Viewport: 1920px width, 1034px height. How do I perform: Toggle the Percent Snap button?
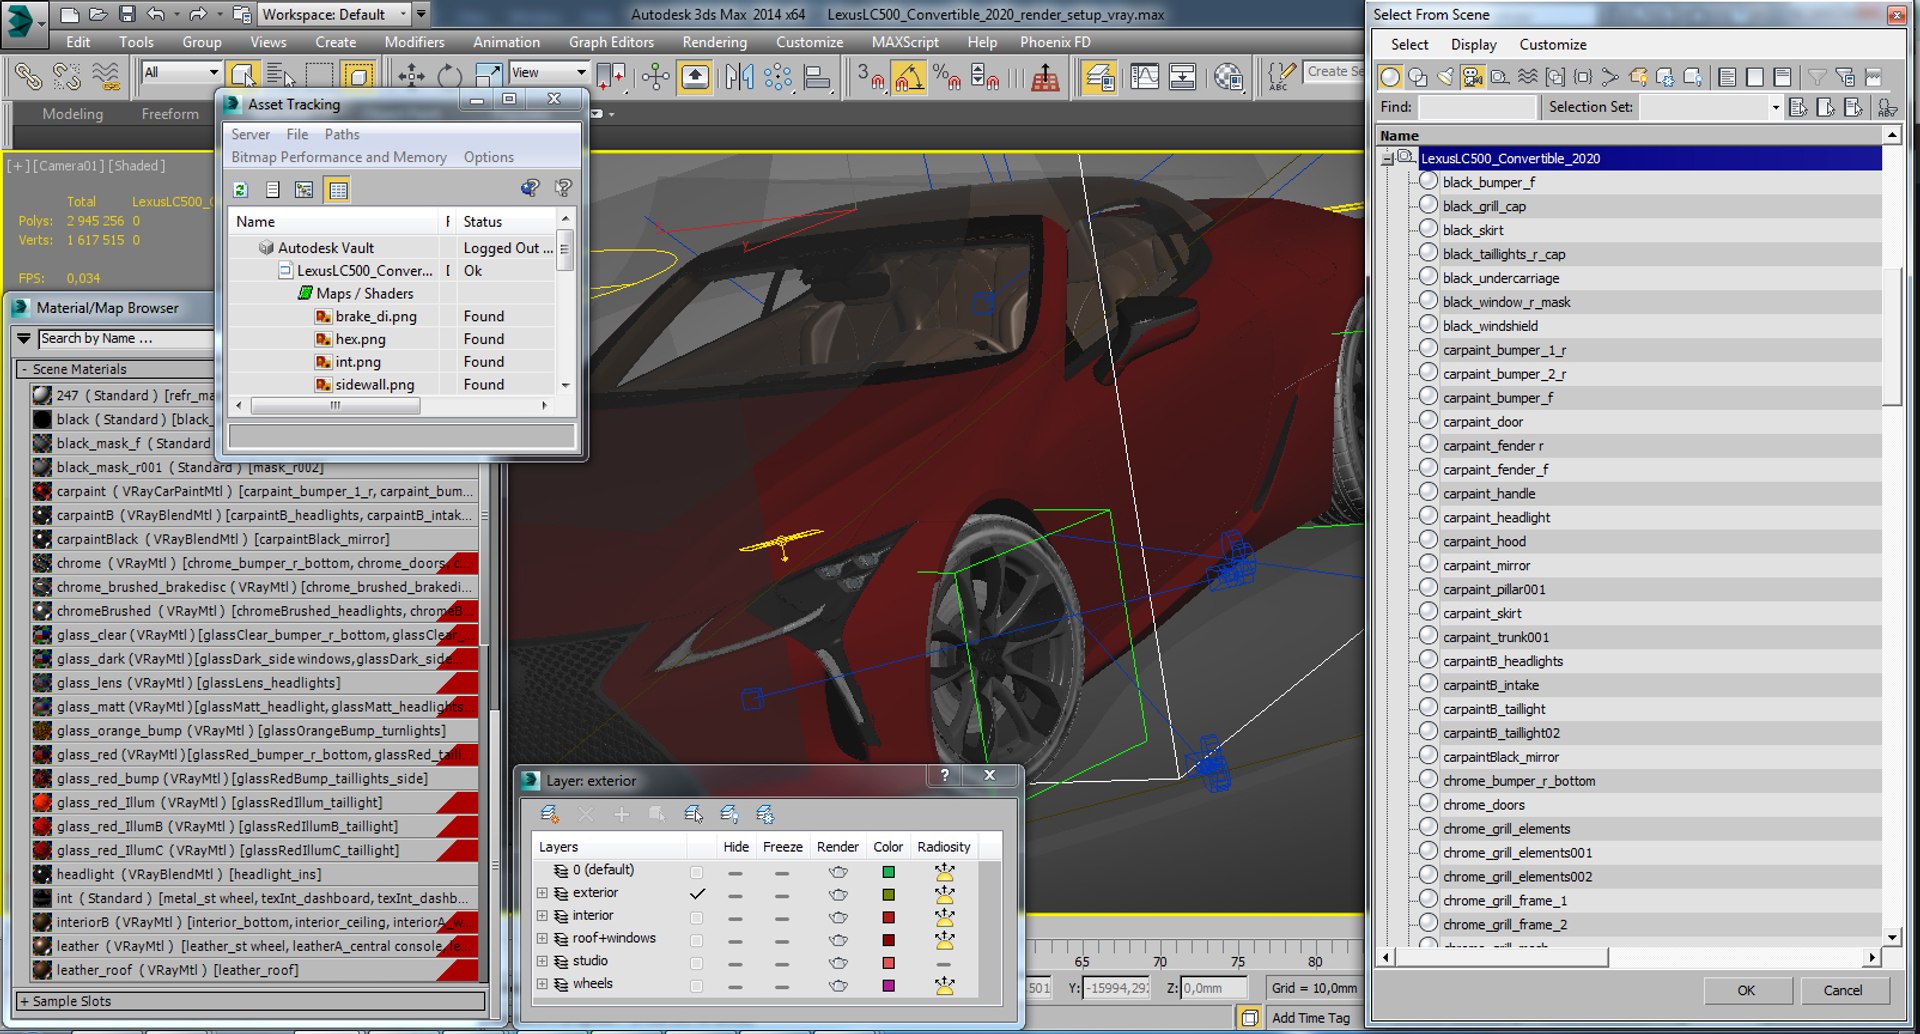[946, 76]
